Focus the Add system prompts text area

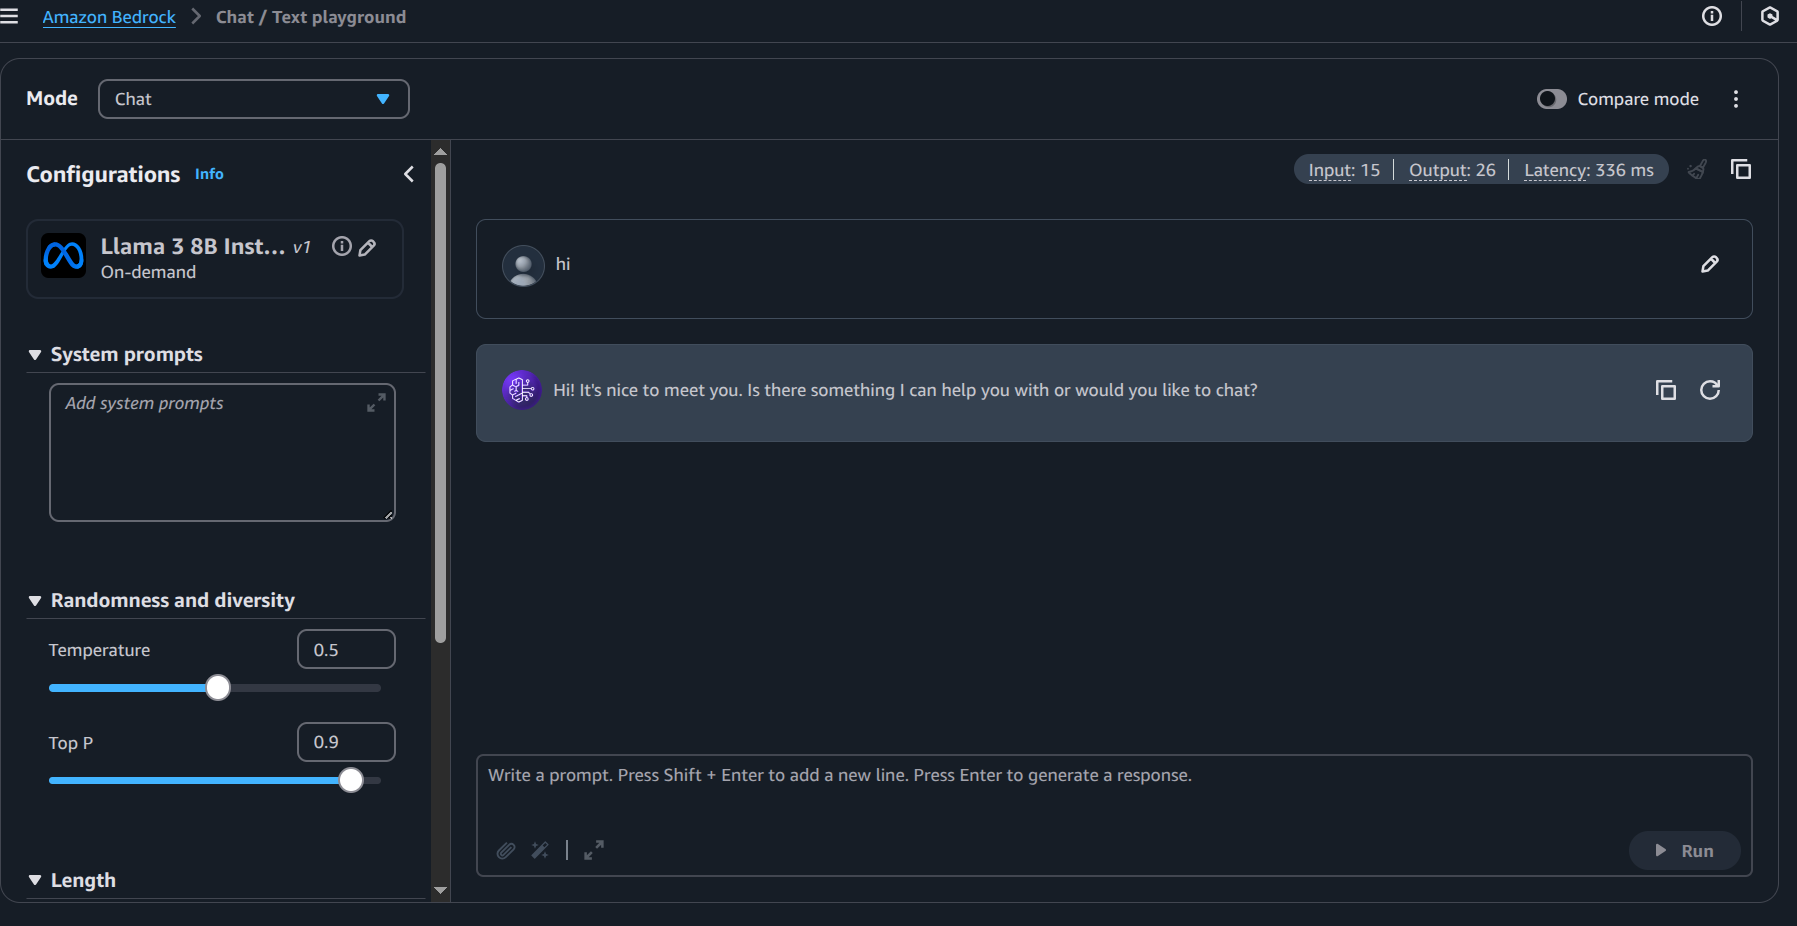point(222,453)
